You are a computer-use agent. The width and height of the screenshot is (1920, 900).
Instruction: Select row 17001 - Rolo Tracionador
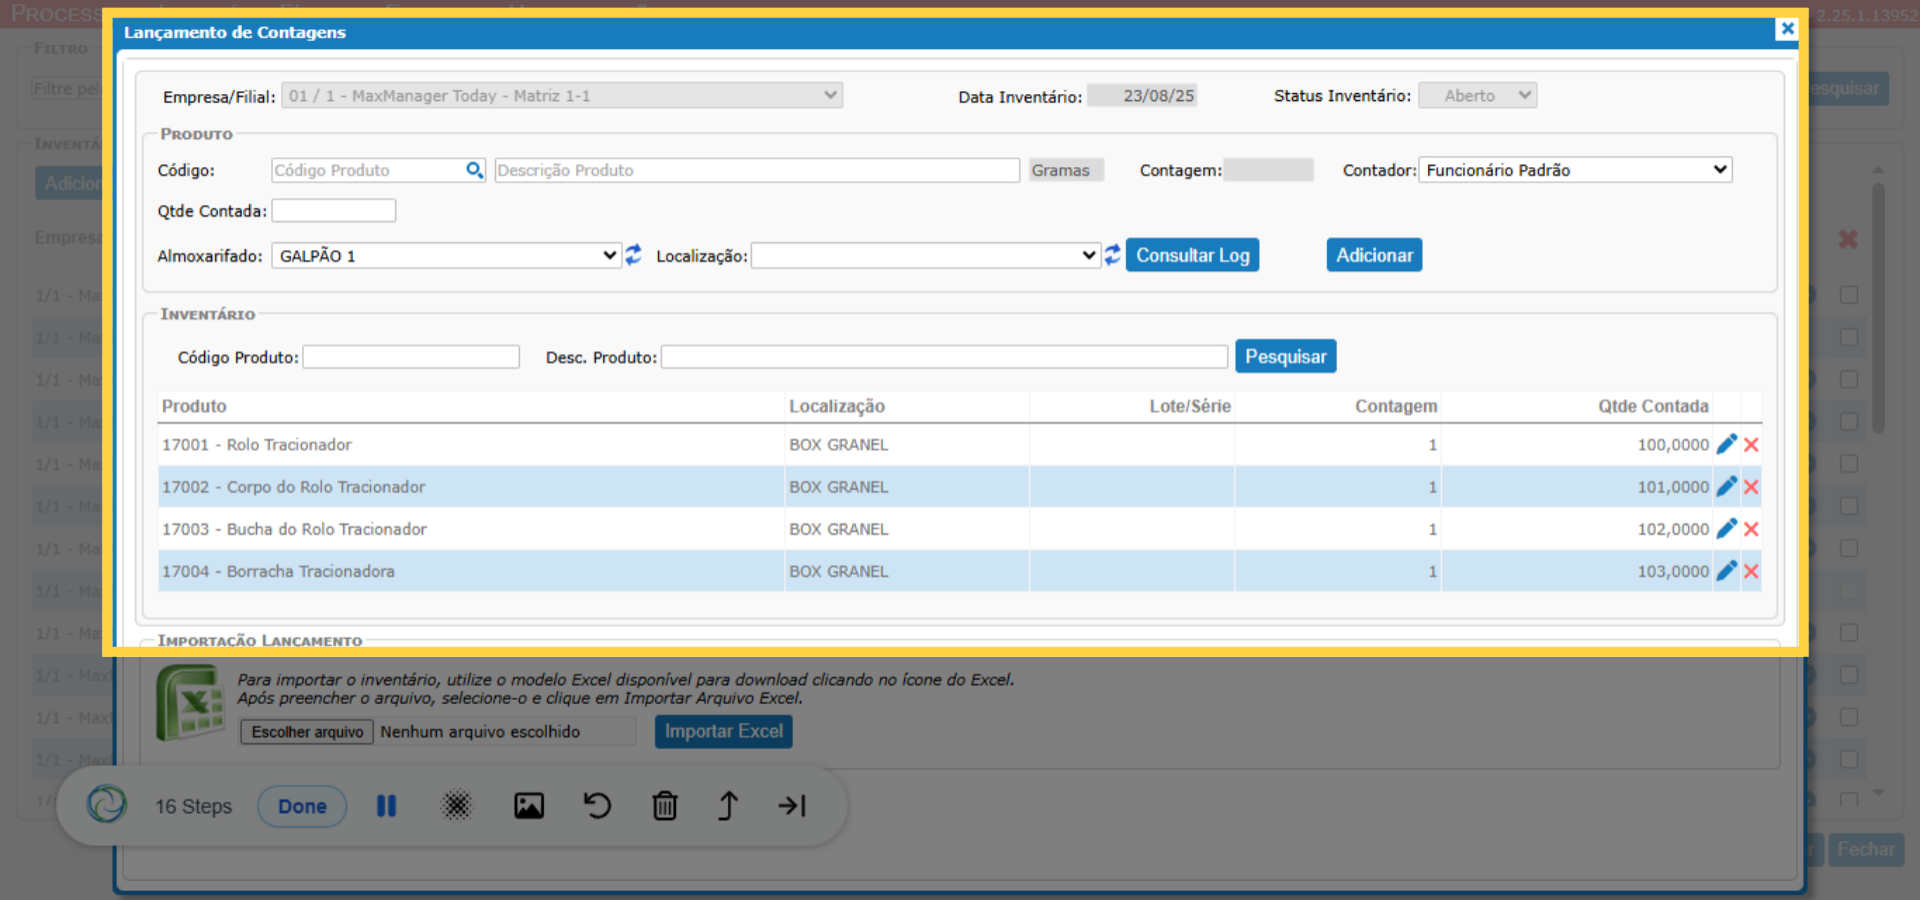coord(960,445)
